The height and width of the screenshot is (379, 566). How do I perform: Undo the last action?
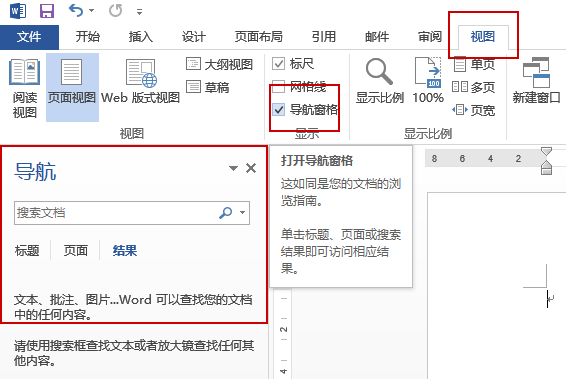(x=76, y=10)
